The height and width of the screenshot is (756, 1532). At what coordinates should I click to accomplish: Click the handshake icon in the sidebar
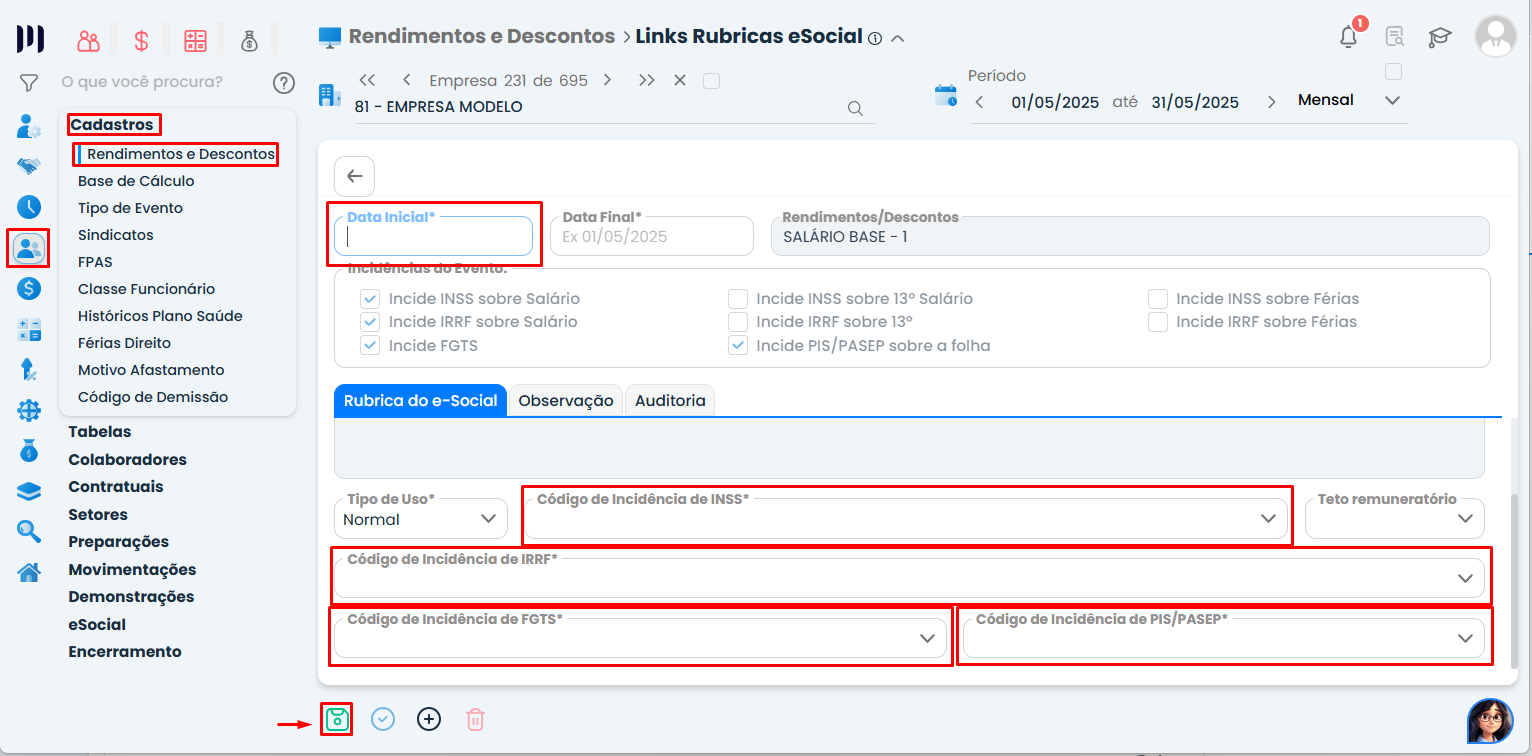29,166
